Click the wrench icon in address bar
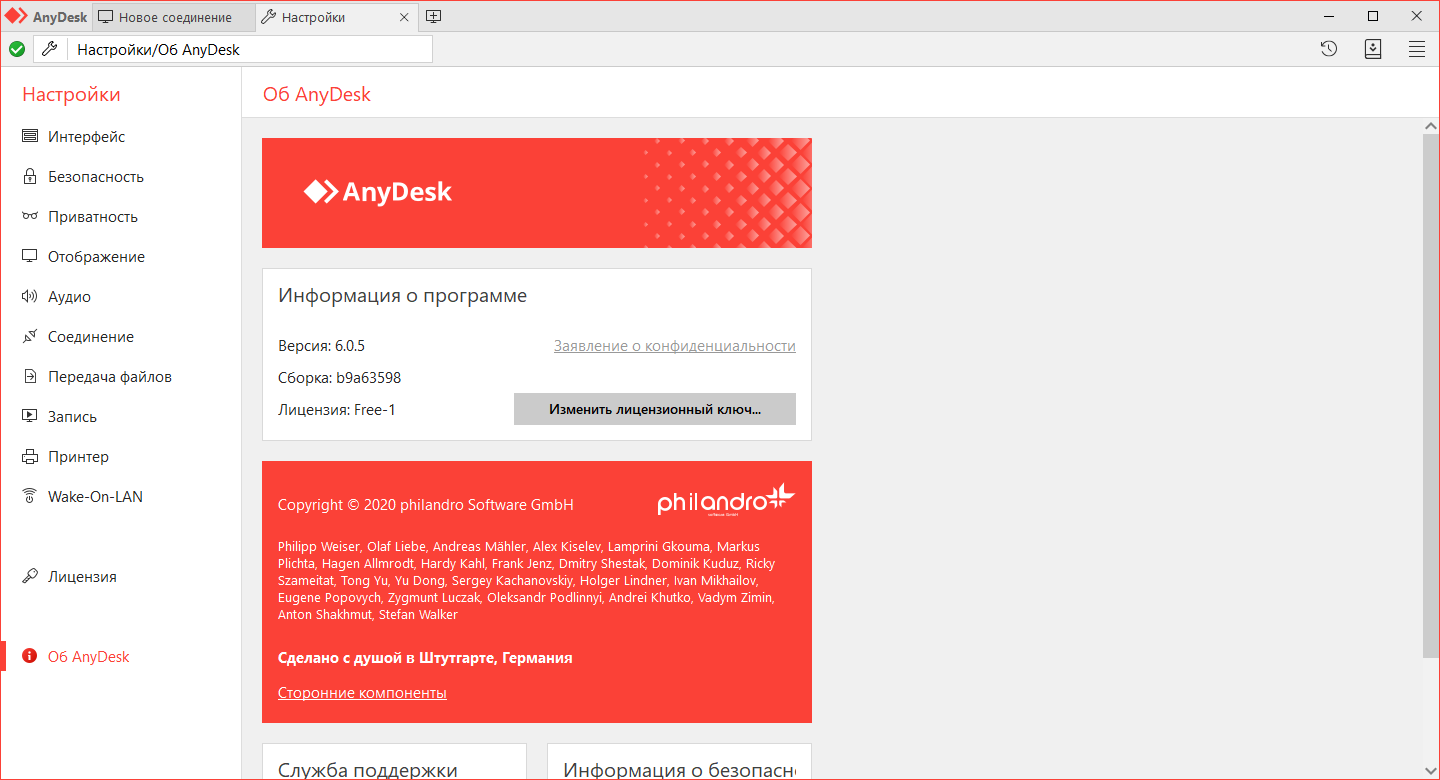 [49, 49]
